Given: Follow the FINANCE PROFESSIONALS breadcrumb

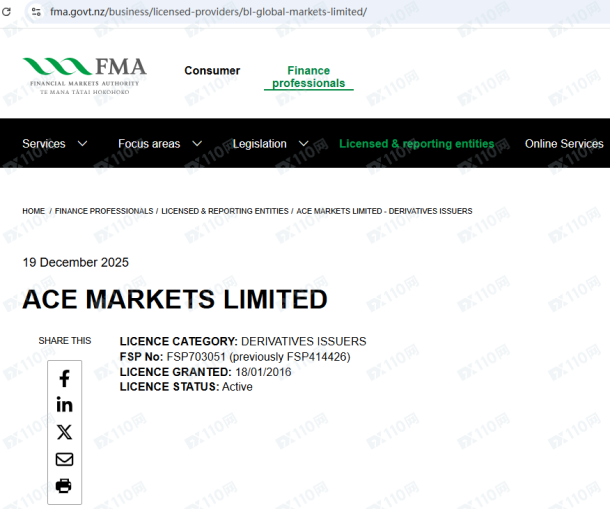Looking at the screenshot, I should pyautogui.click(x=104, y=211).
